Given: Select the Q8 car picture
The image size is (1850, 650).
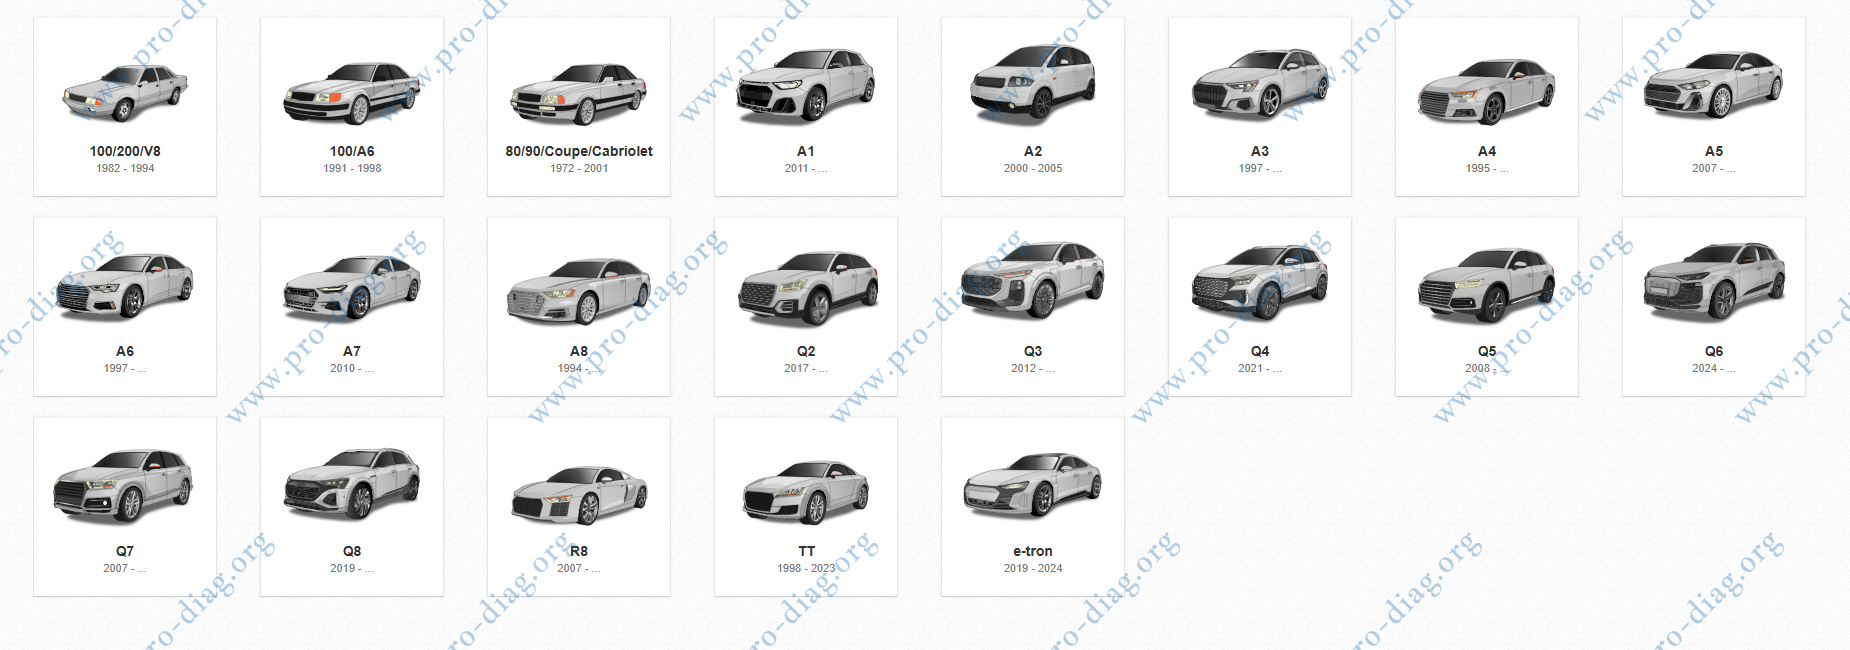Looking at the screenshot, I should tap(352, 484).
